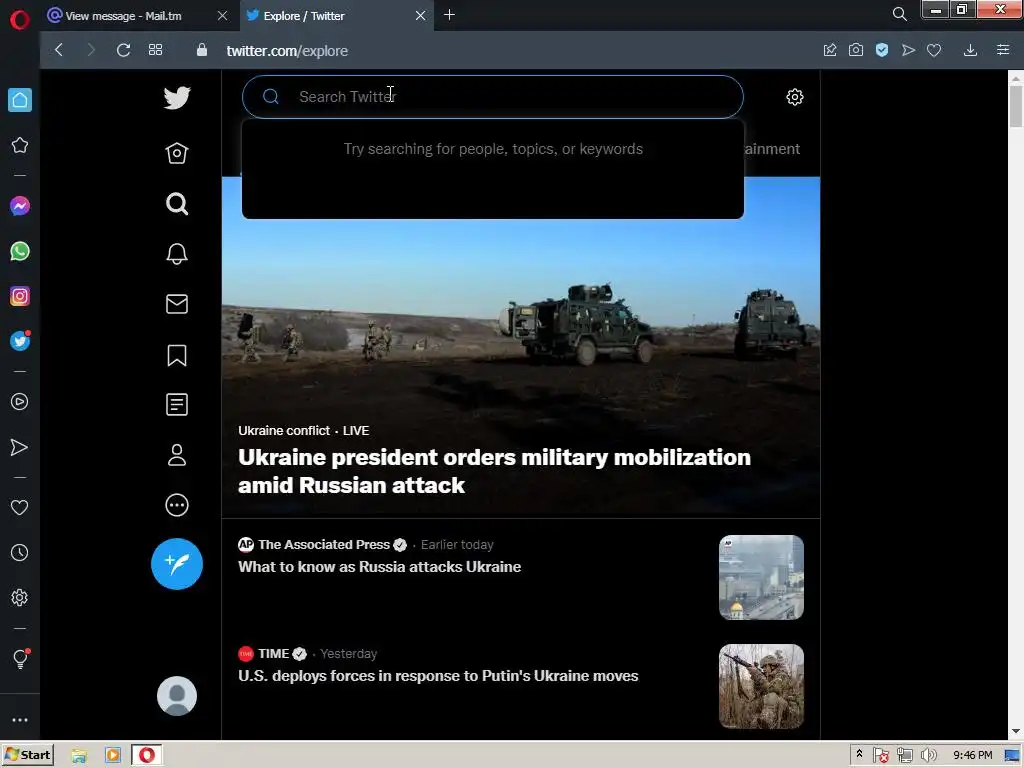Open Twitter Profile page
The width and height of the screenshot is (1024, 768).
(177, 455)
